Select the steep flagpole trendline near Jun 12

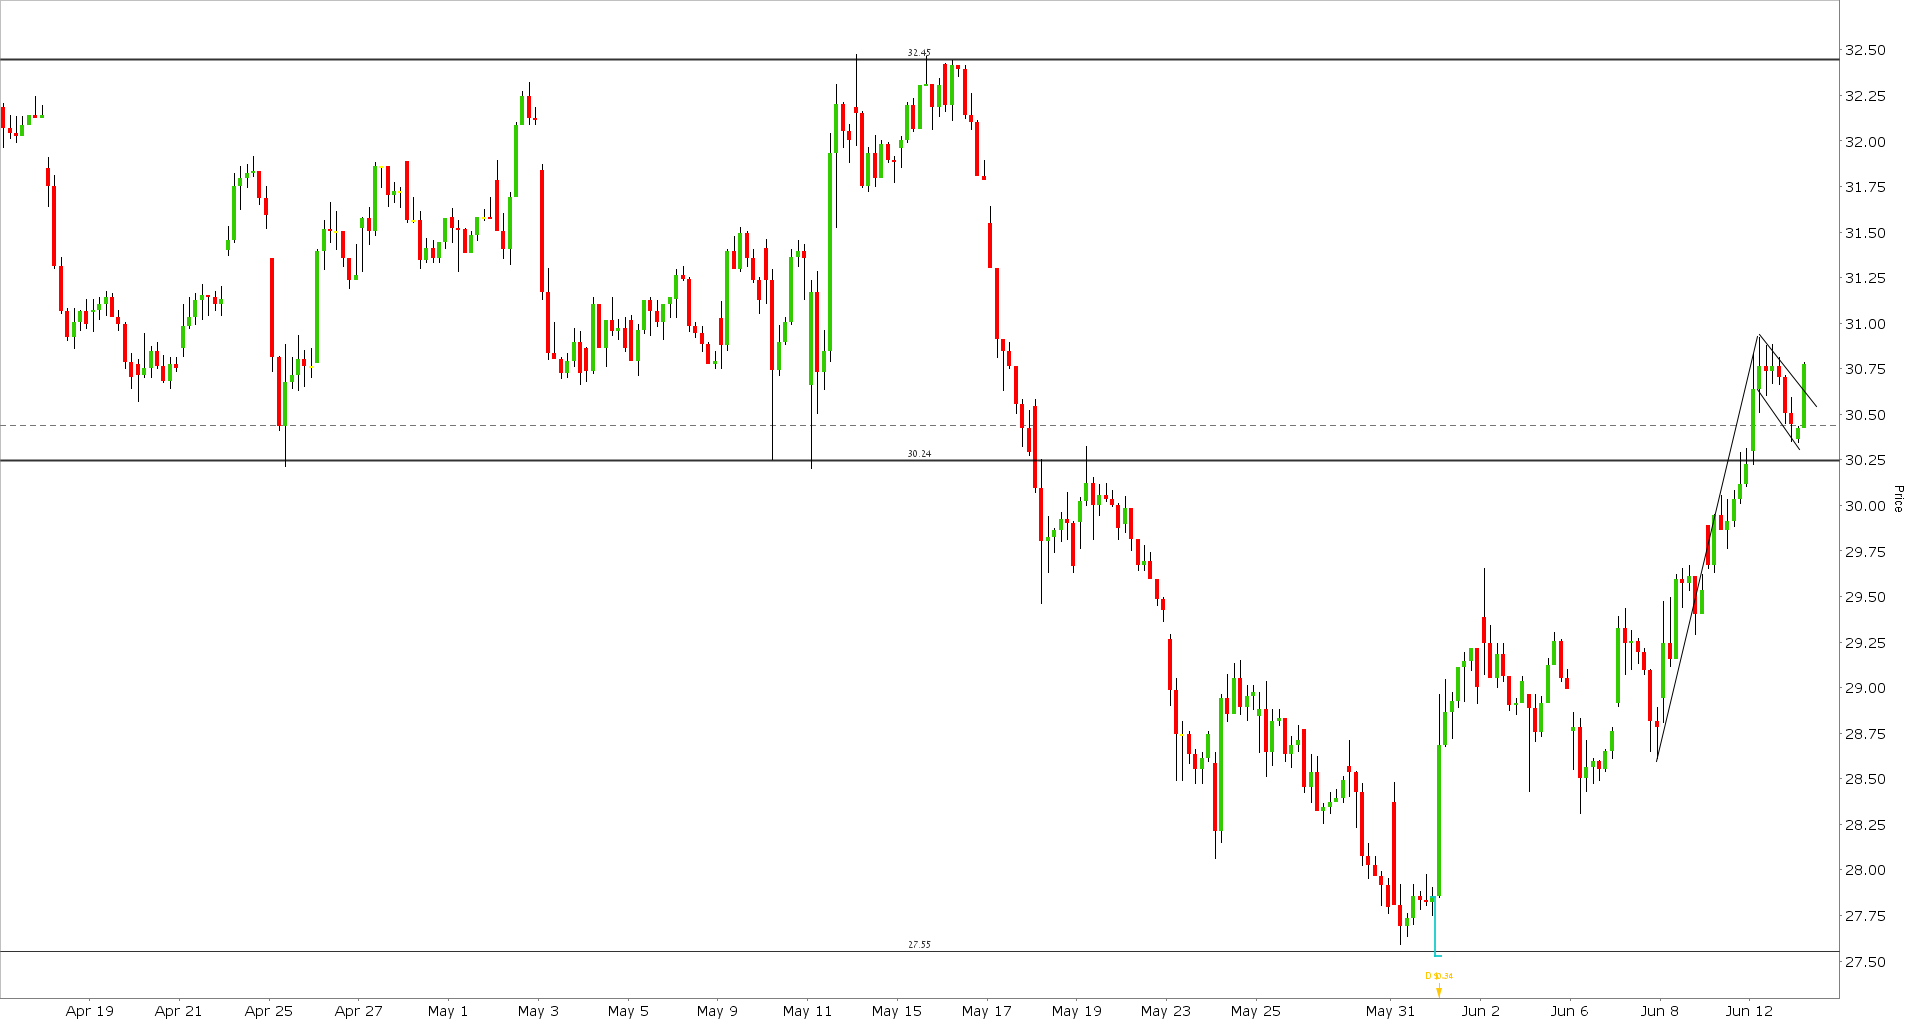(x=1708, y=548)
